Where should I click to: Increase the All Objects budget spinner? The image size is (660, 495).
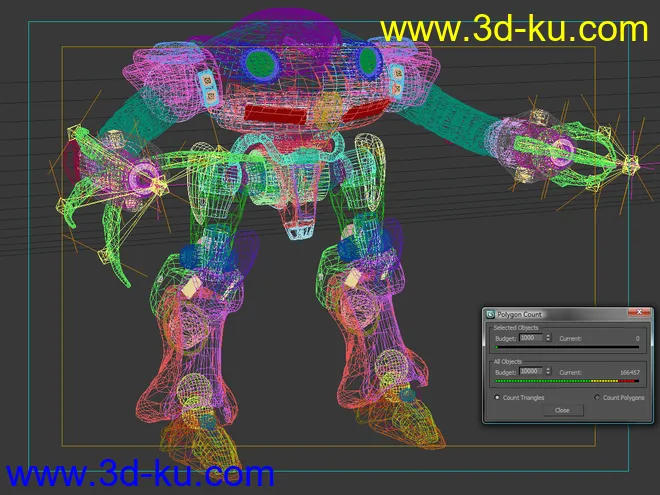click(548, 369)
